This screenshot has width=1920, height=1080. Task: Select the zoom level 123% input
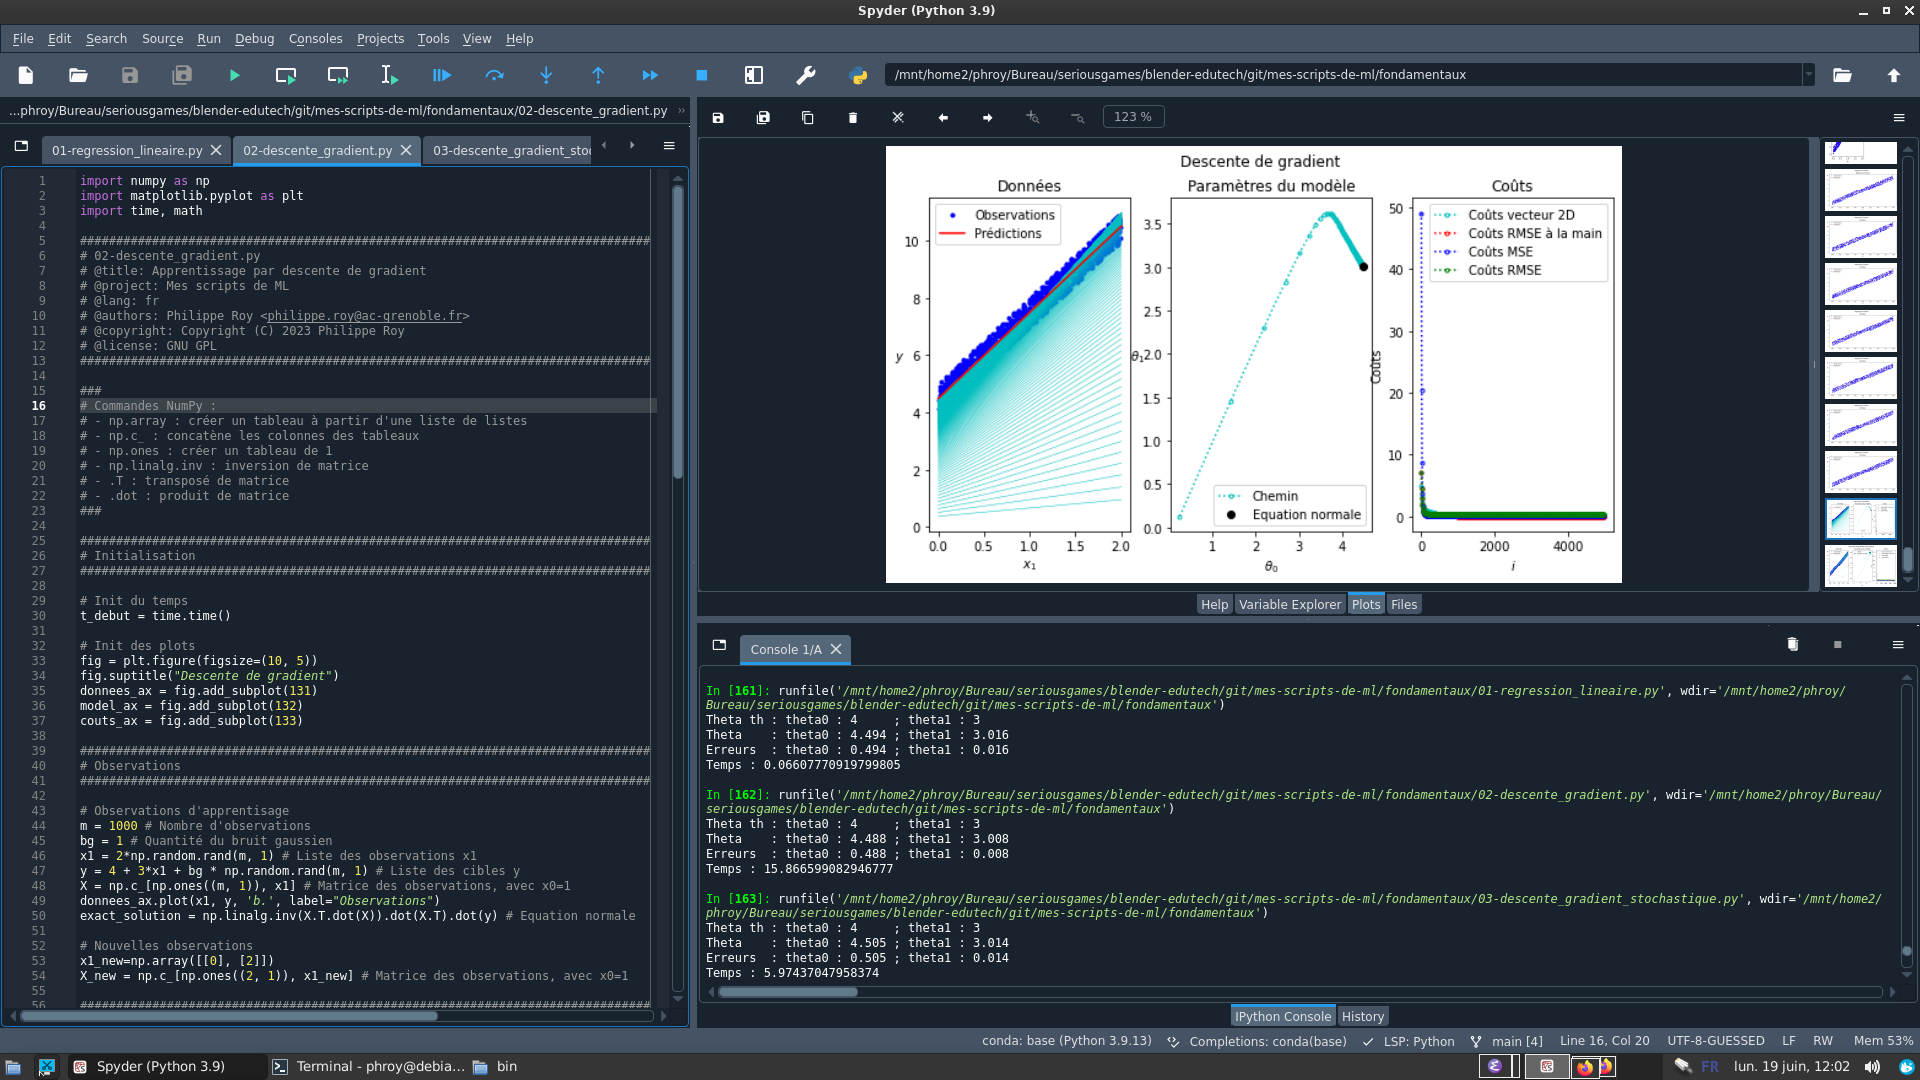click(x=1133, y=117)
